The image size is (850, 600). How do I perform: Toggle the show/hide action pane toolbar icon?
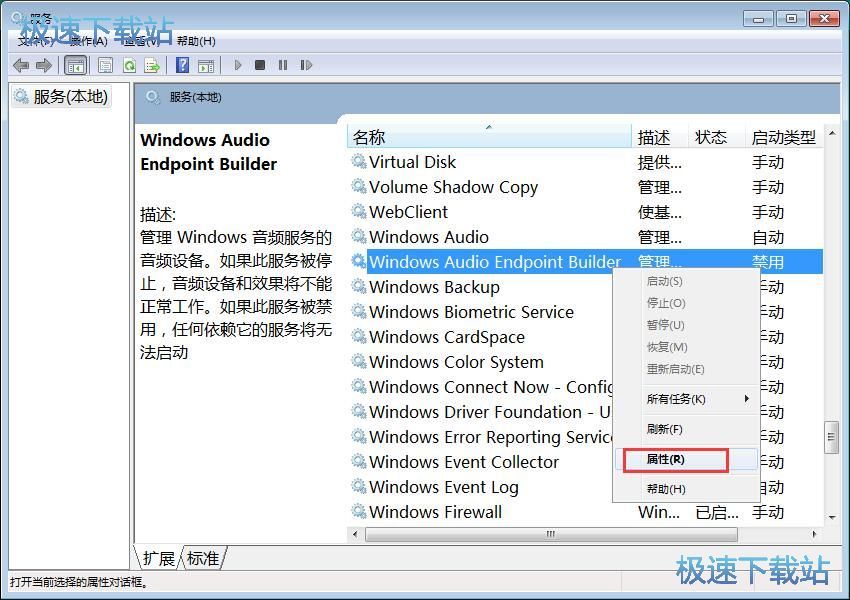pyautogui.click(x=206, y=66)
